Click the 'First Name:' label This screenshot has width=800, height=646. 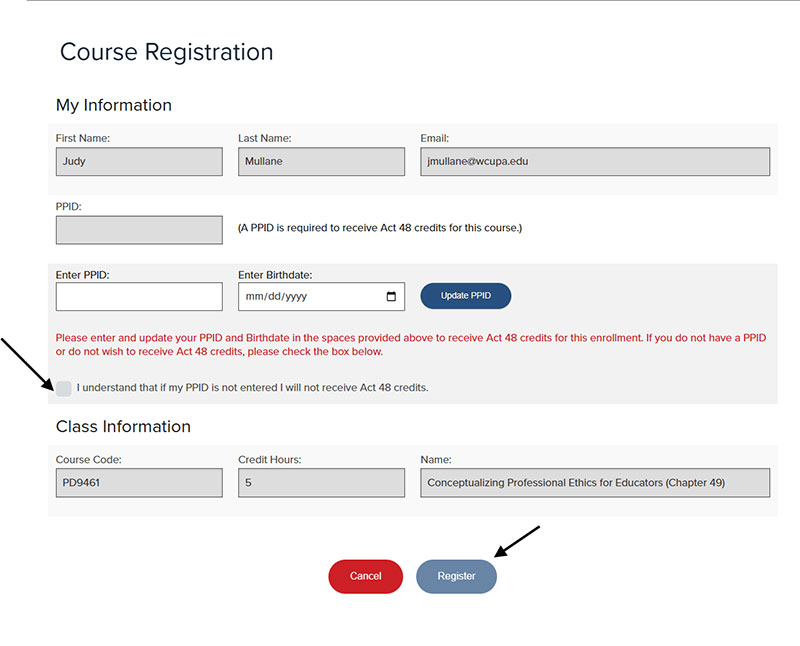[x=83, y=138]
